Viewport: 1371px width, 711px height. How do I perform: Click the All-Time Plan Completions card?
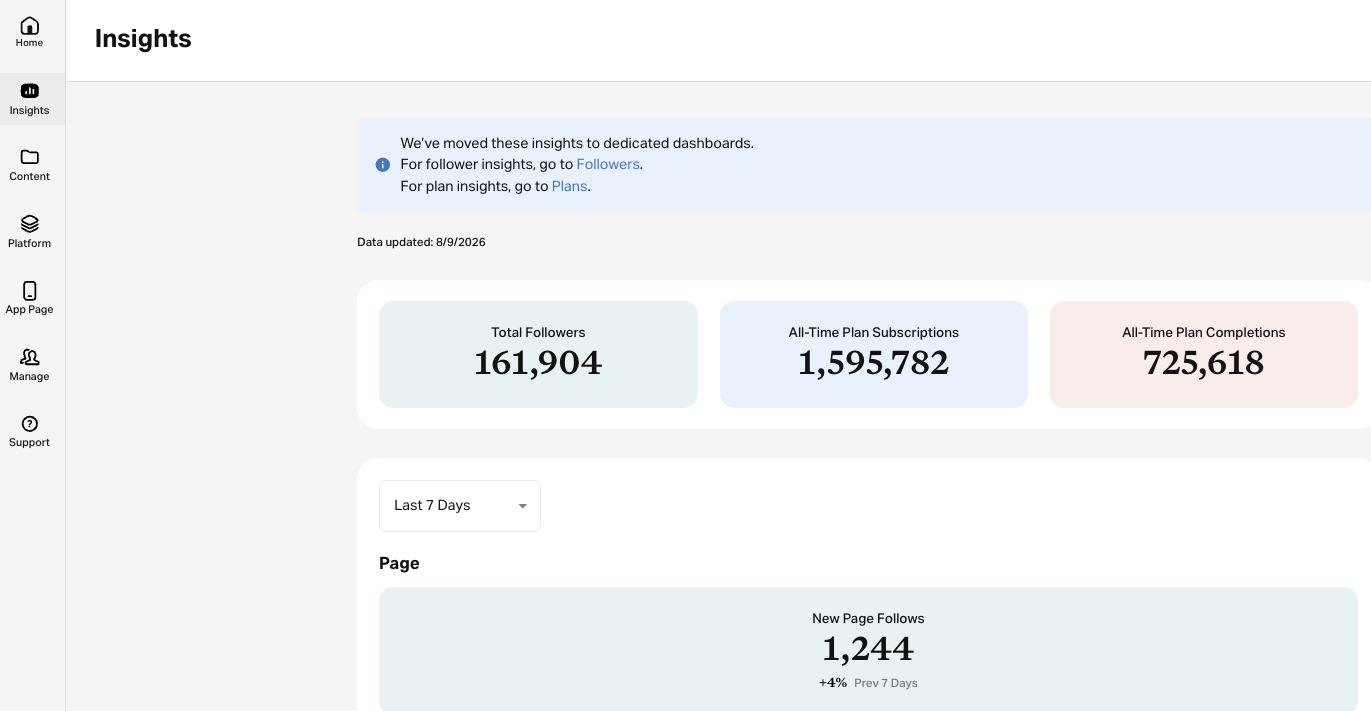1204,354
